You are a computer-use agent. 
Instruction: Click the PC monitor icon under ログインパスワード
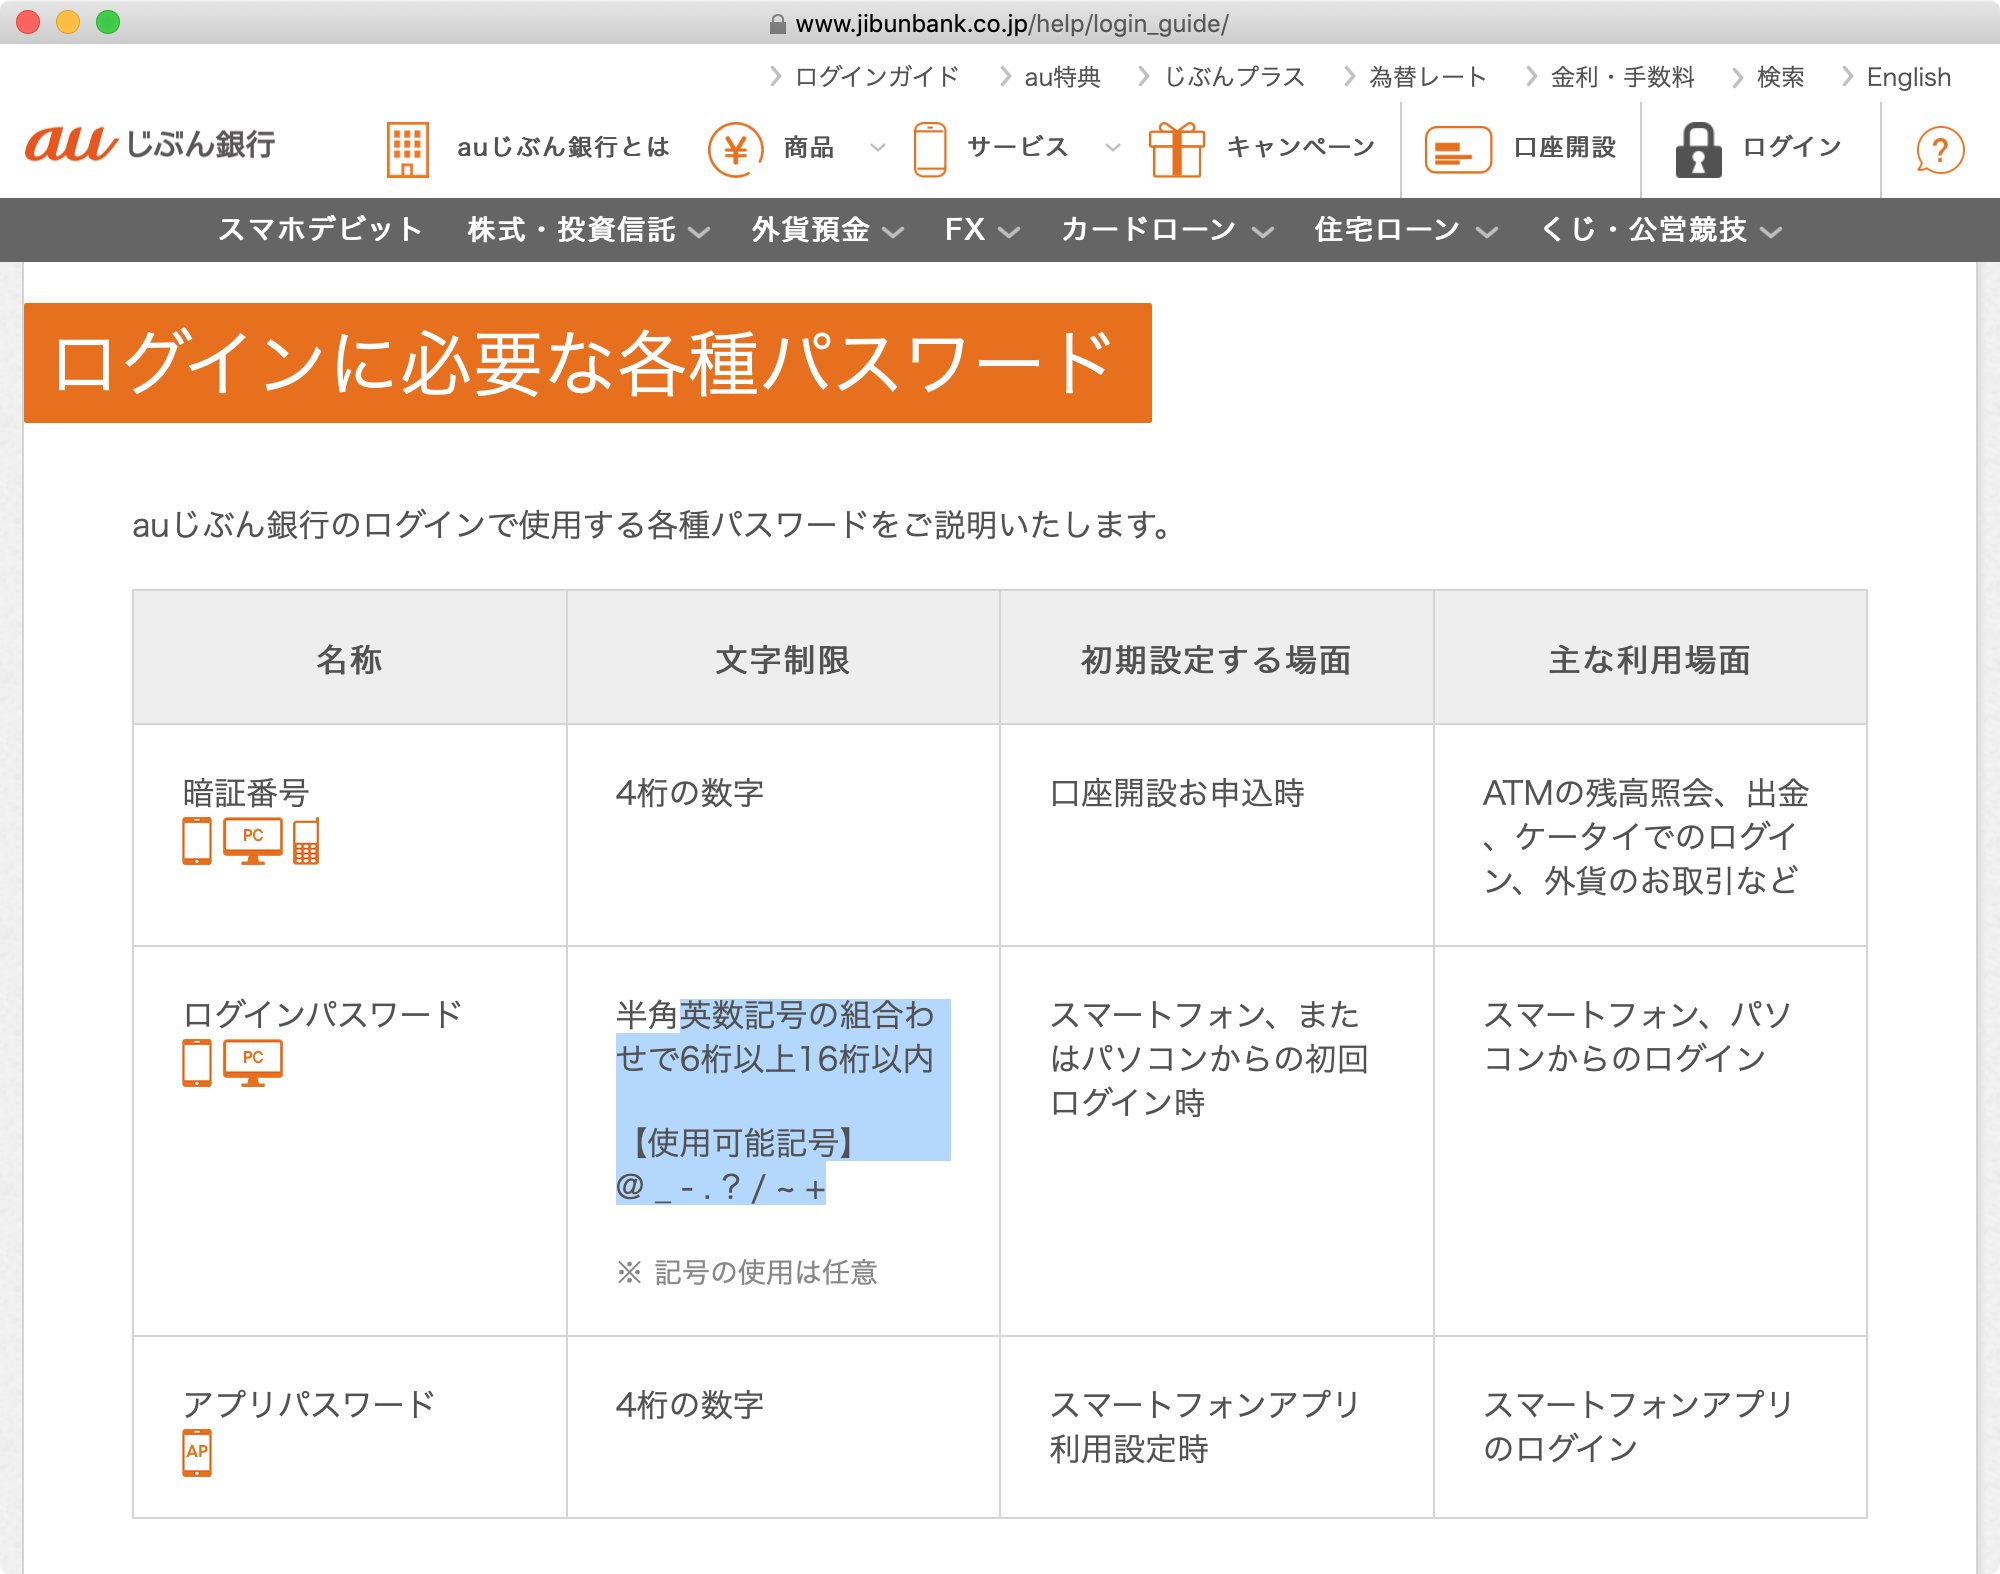point(253,1062)
